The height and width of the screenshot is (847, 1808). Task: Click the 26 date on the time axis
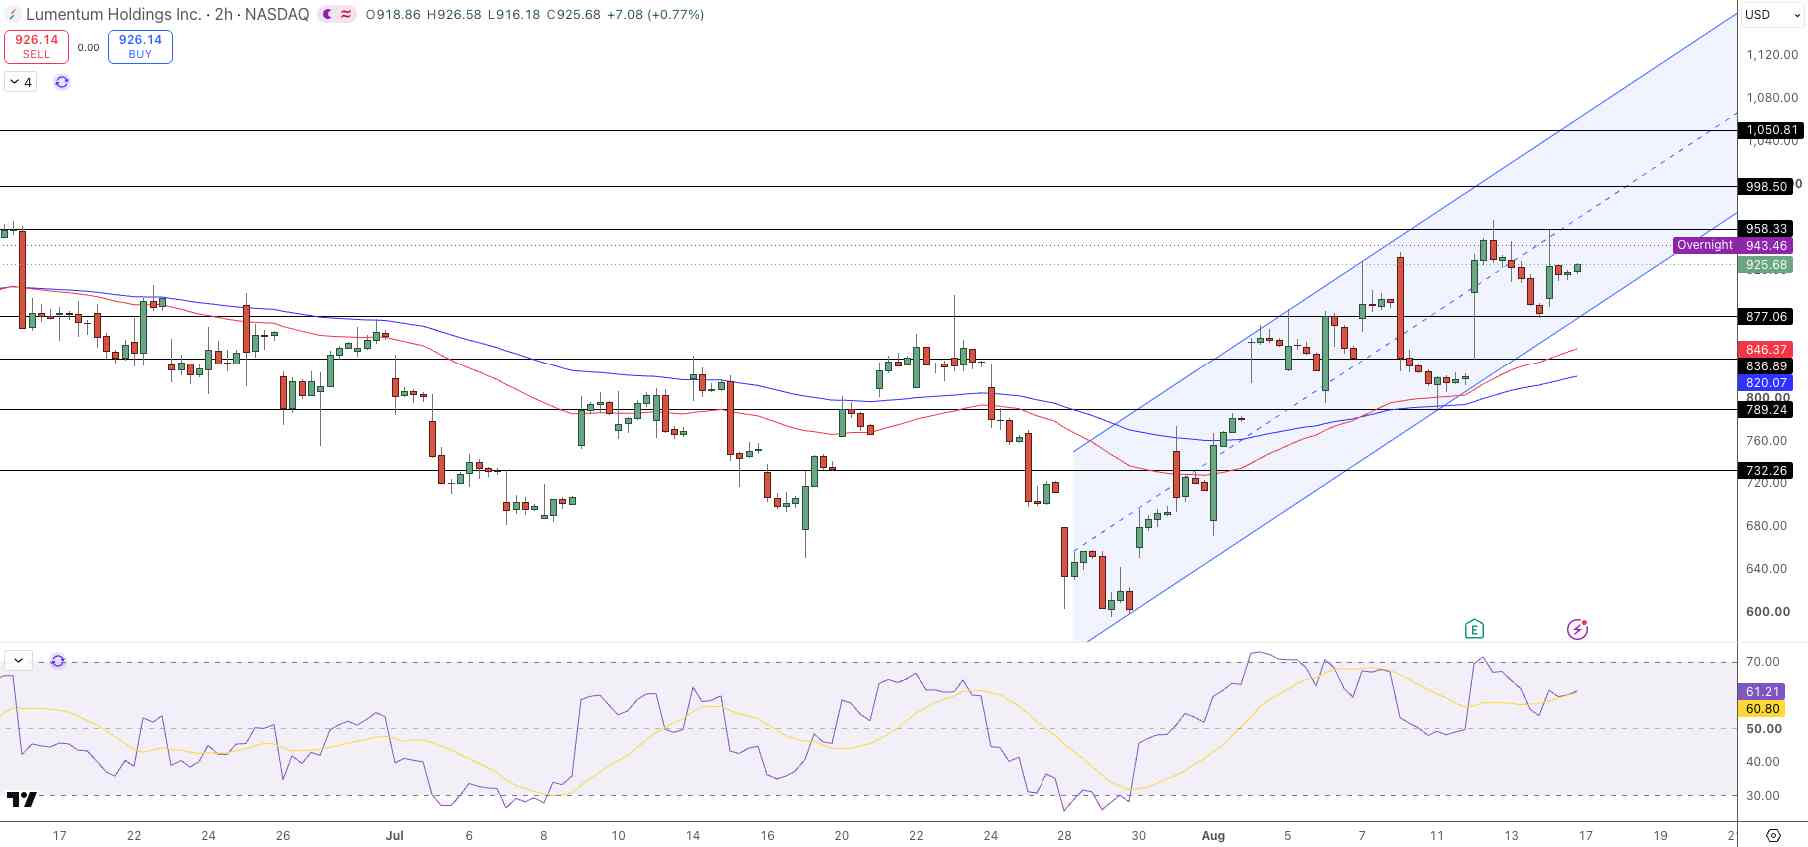coord(283,836)
